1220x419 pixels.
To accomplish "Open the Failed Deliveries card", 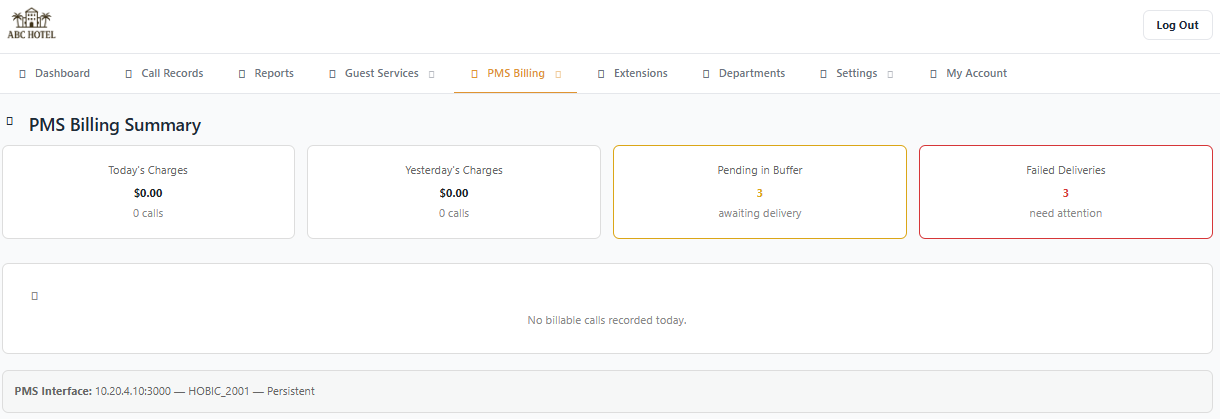I will point(1065,192).
